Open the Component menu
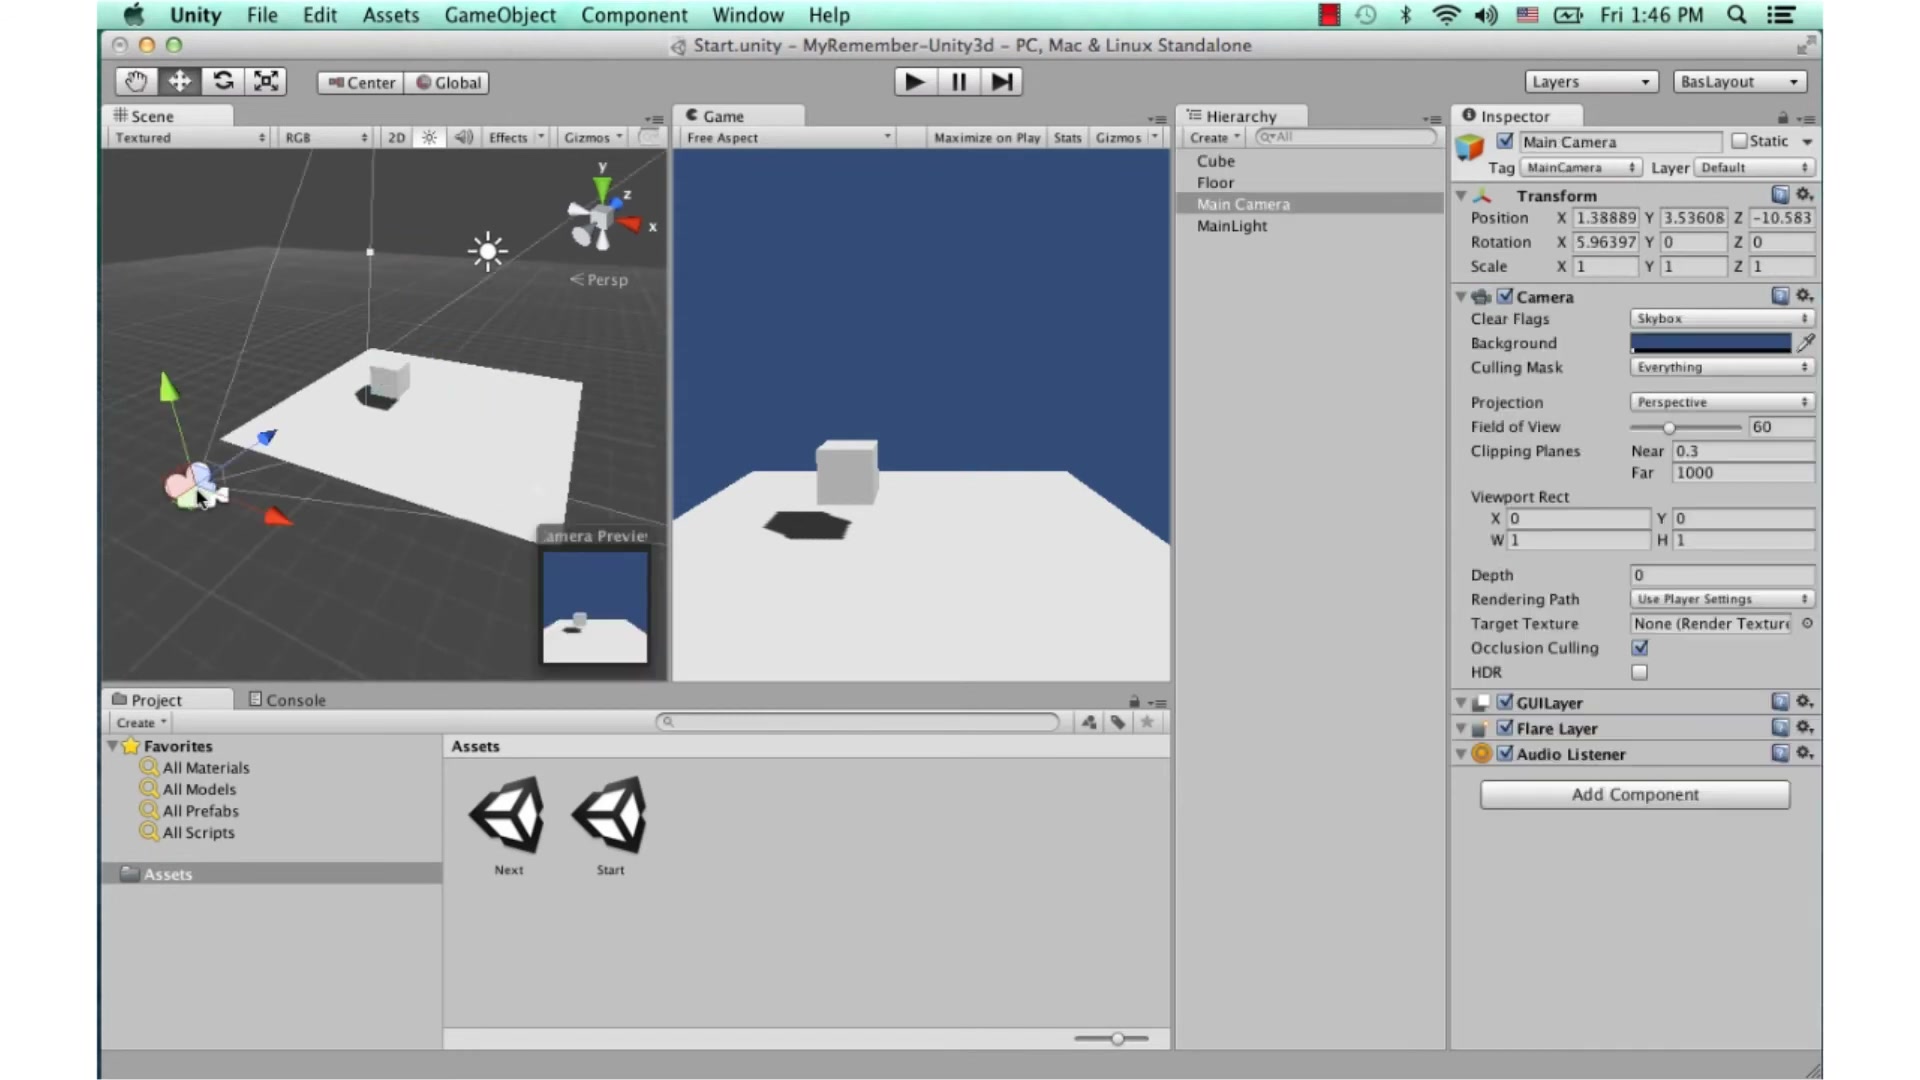 [x=634, y=15]
